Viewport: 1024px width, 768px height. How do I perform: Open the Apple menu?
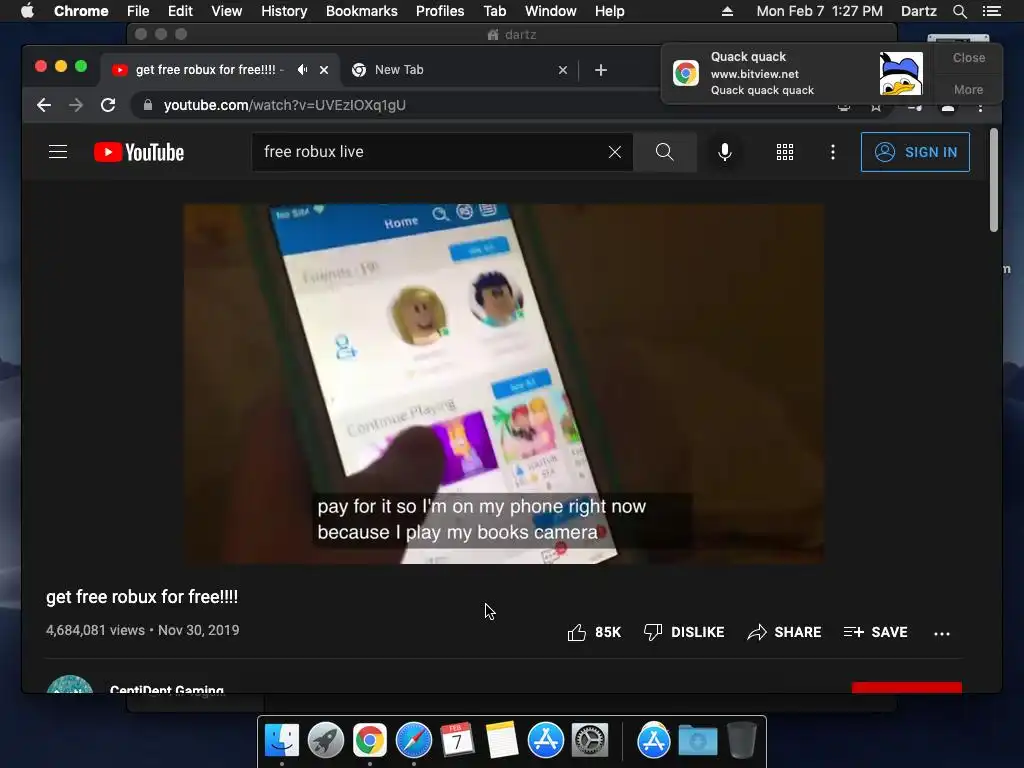coord(27,11)
